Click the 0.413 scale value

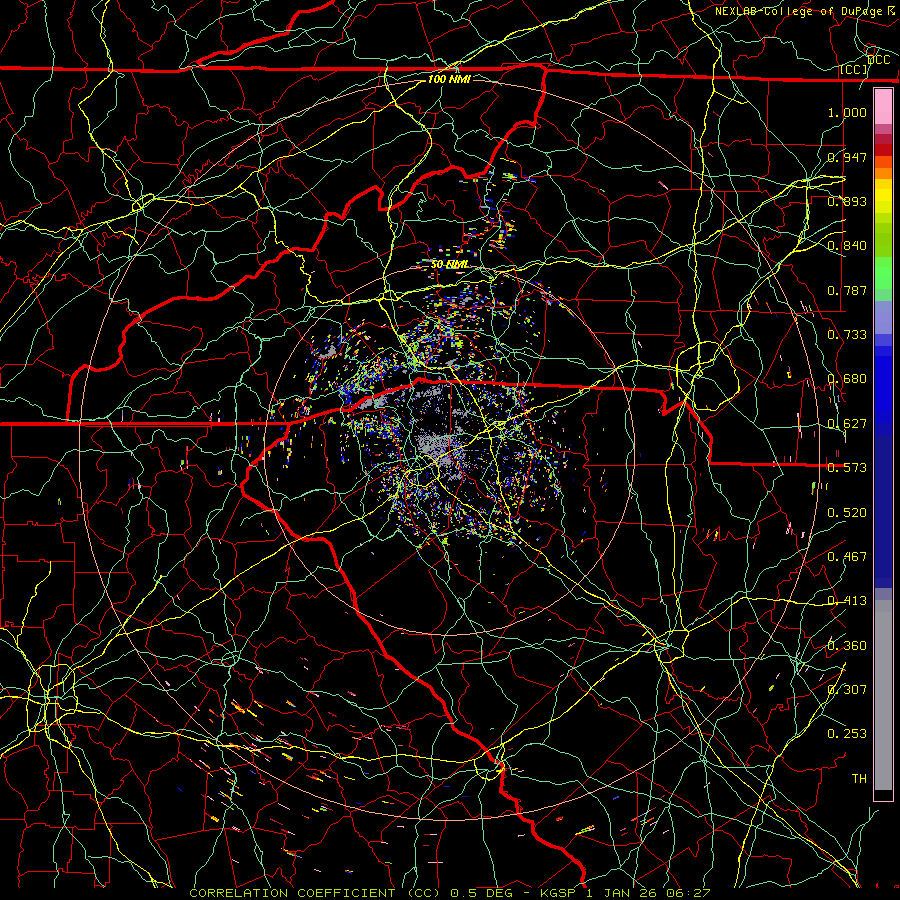point(847,601)
